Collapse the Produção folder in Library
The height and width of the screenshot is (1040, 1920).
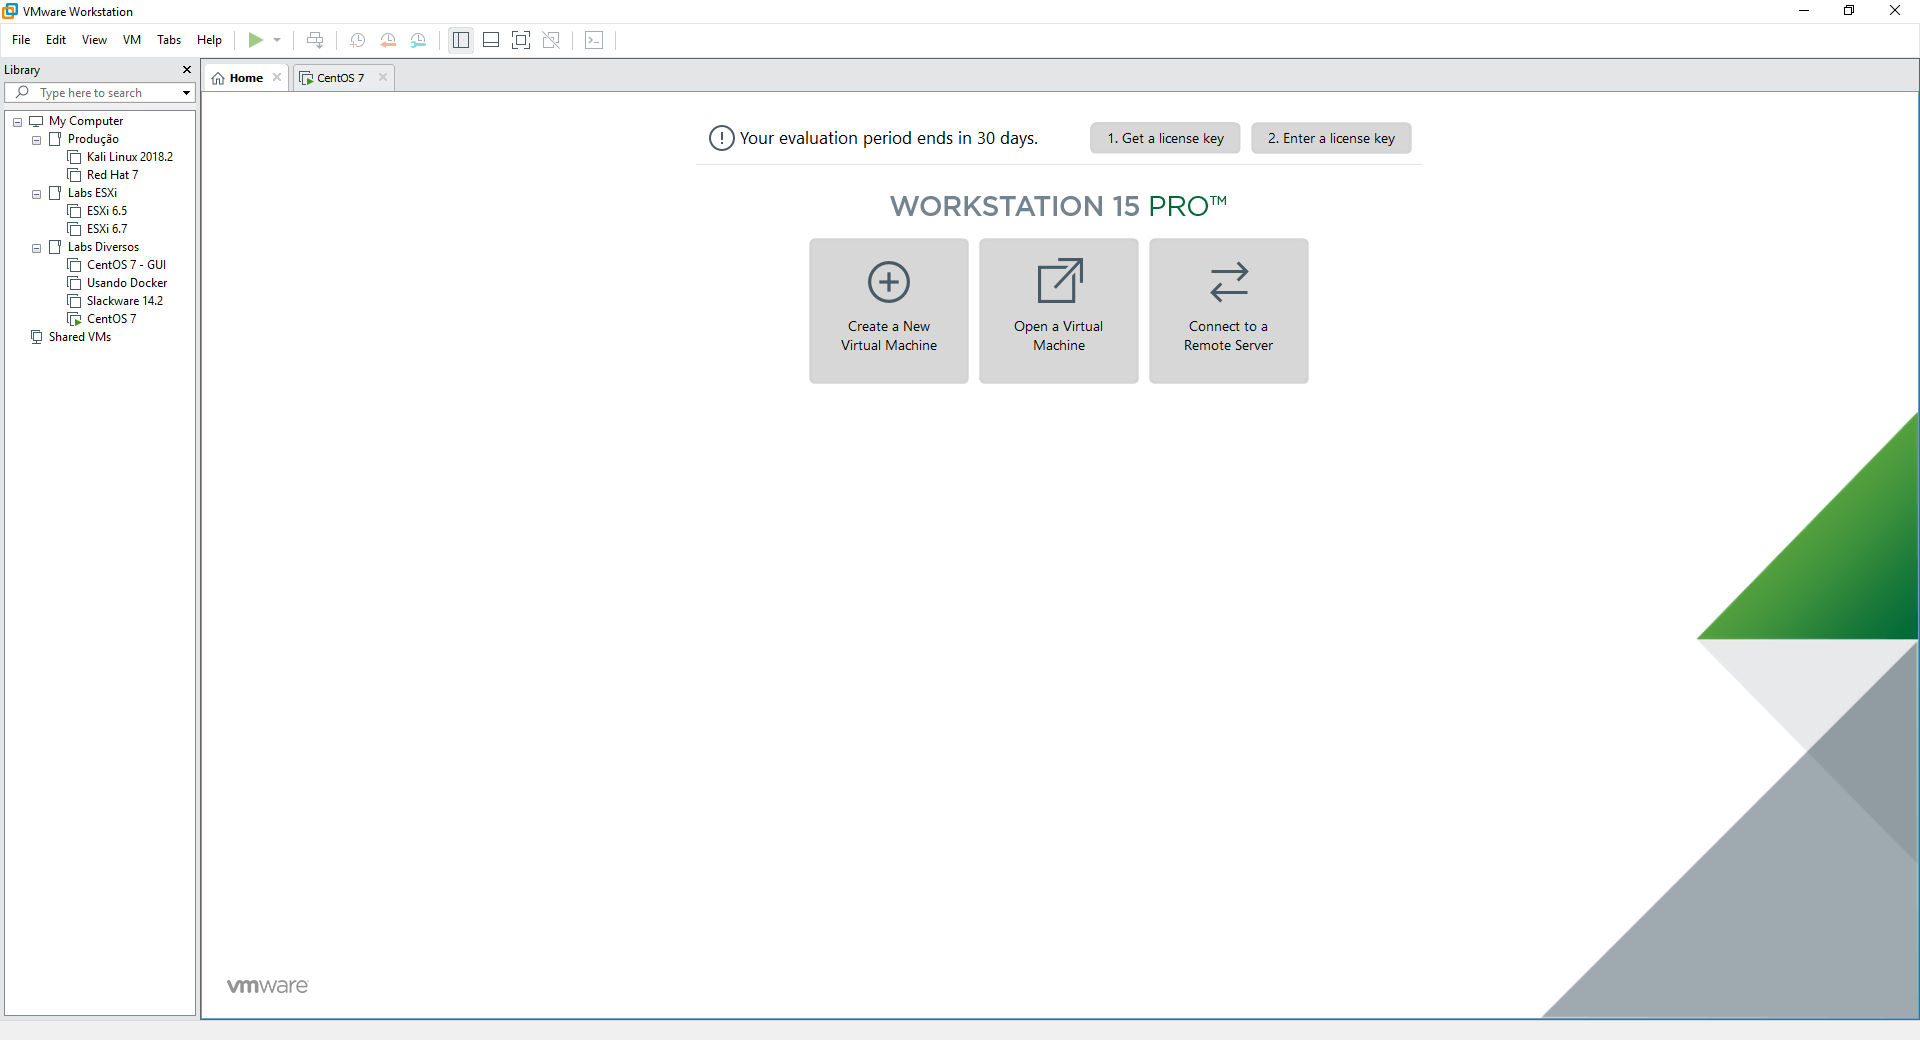coord(37,140)
